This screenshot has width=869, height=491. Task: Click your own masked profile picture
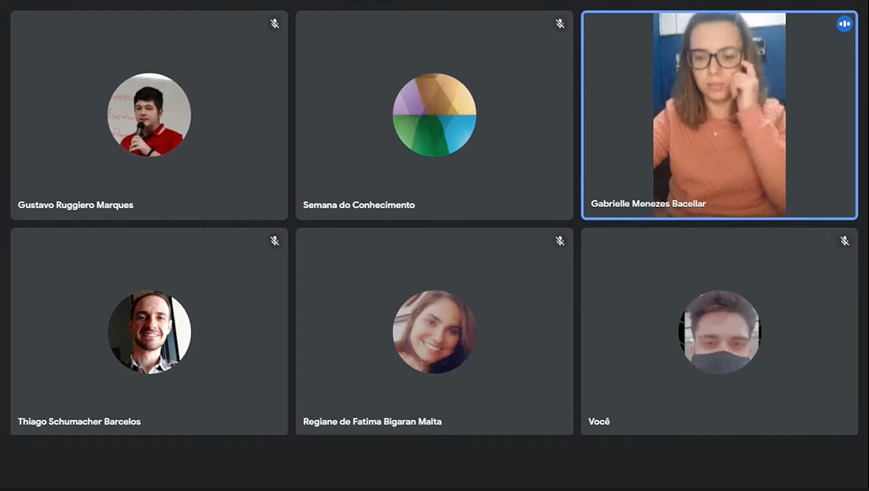point(719,332)
